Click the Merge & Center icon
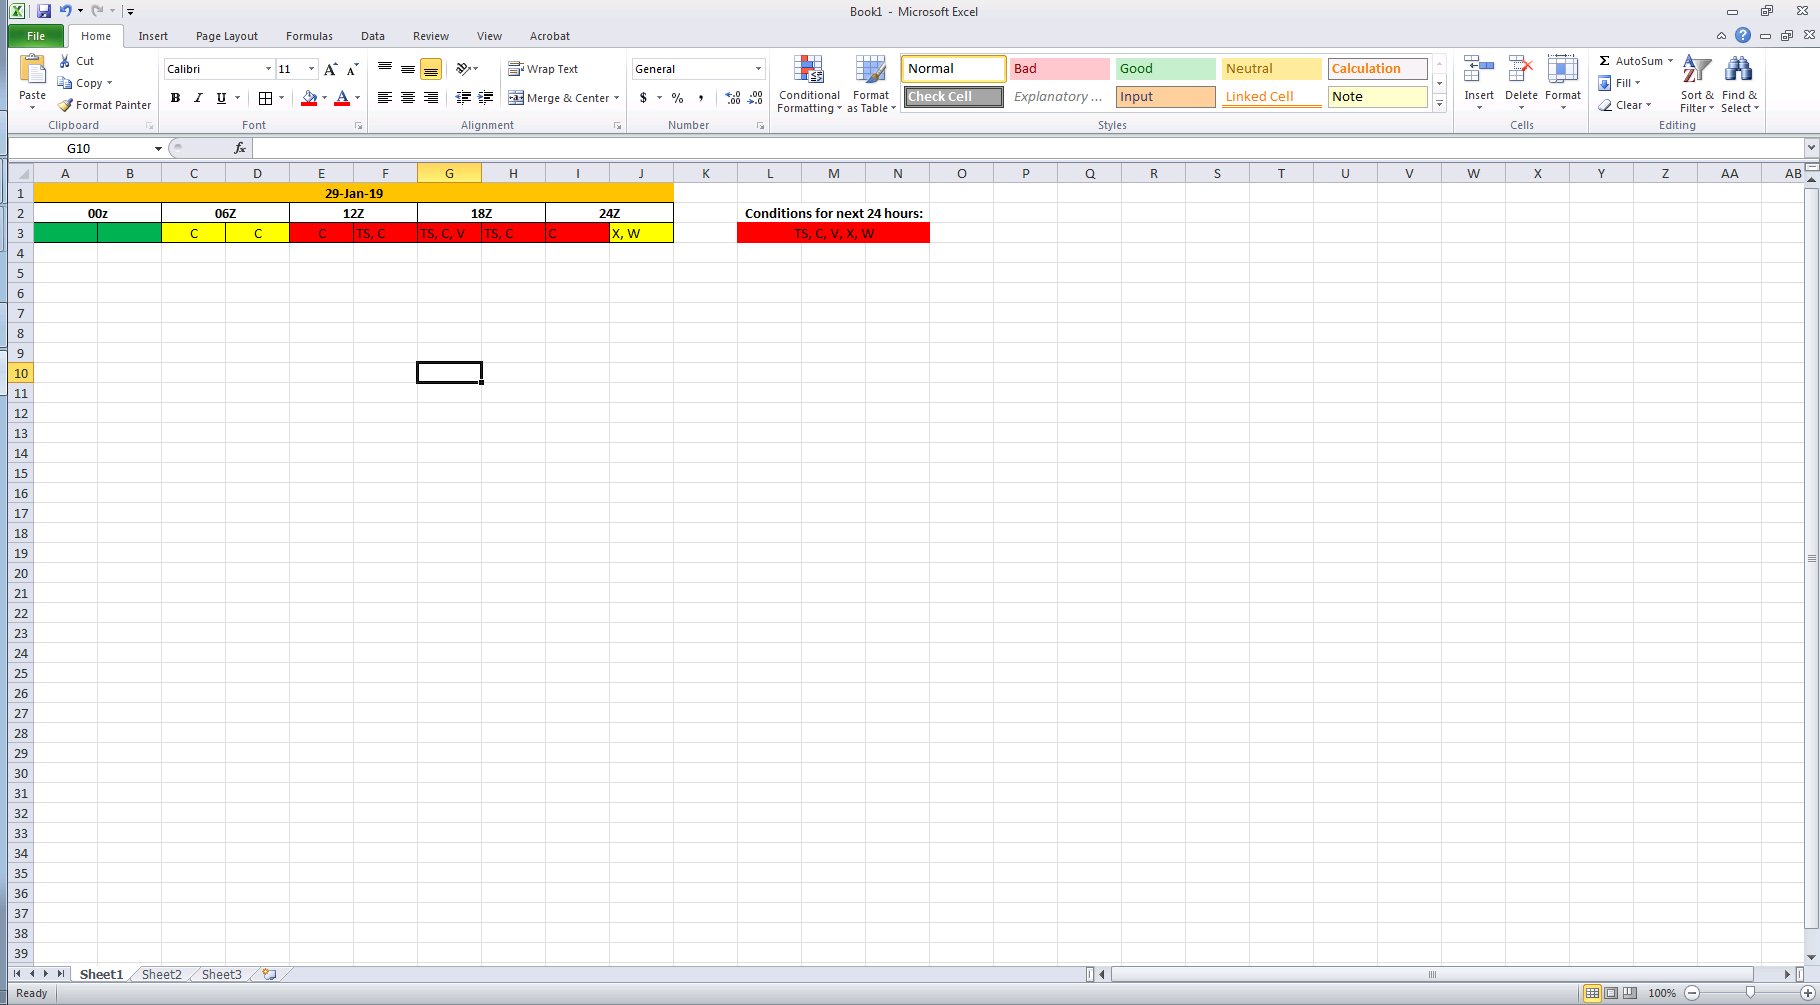Image resolution: width=1820 pixels, height=1005 pixels. click(516, 98)
